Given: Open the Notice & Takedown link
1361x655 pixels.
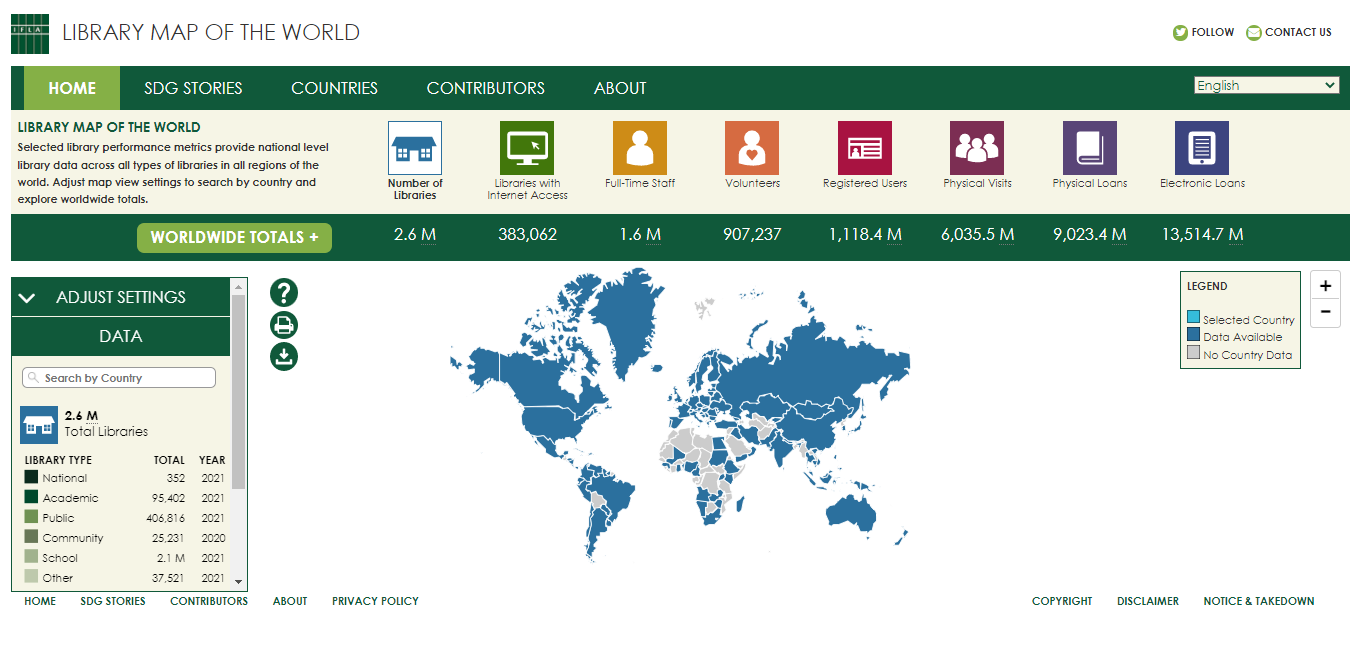Looking at the screenshot, I should (1259, 601).
